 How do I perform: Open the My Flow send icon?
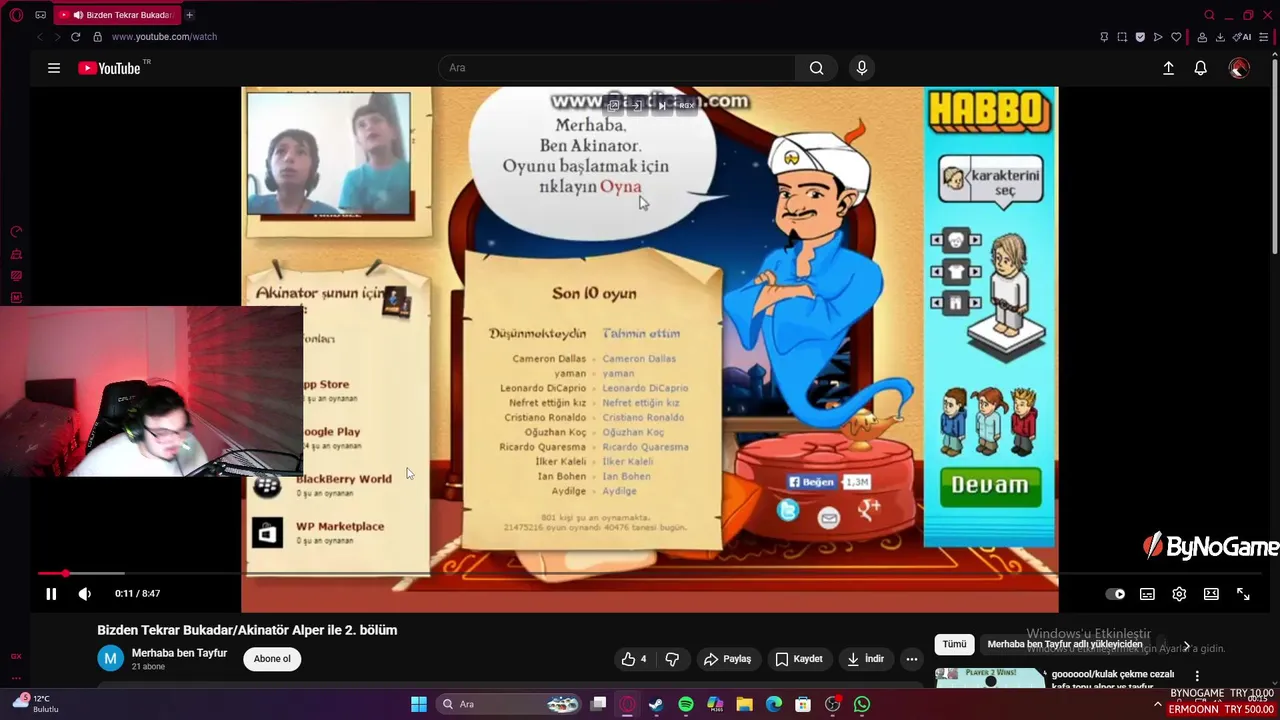[x=1158, y=37]
